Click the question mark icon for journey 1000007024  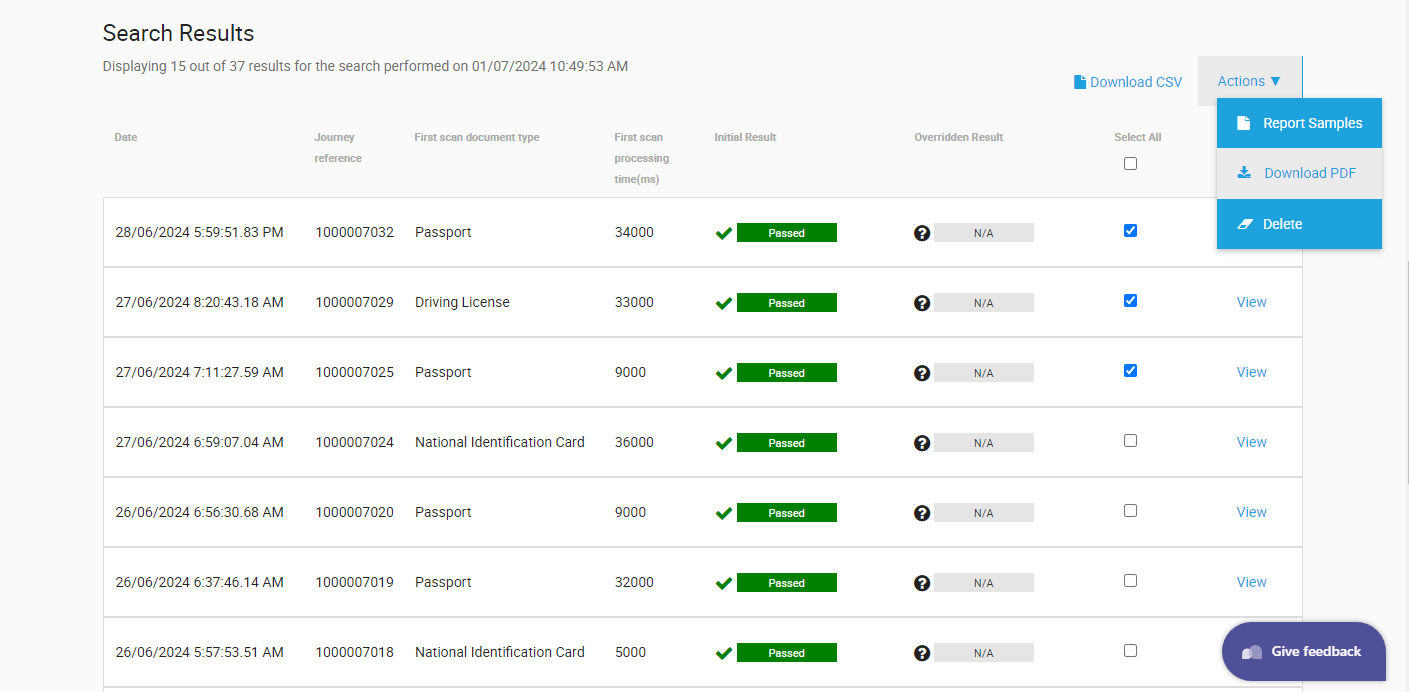922,443
